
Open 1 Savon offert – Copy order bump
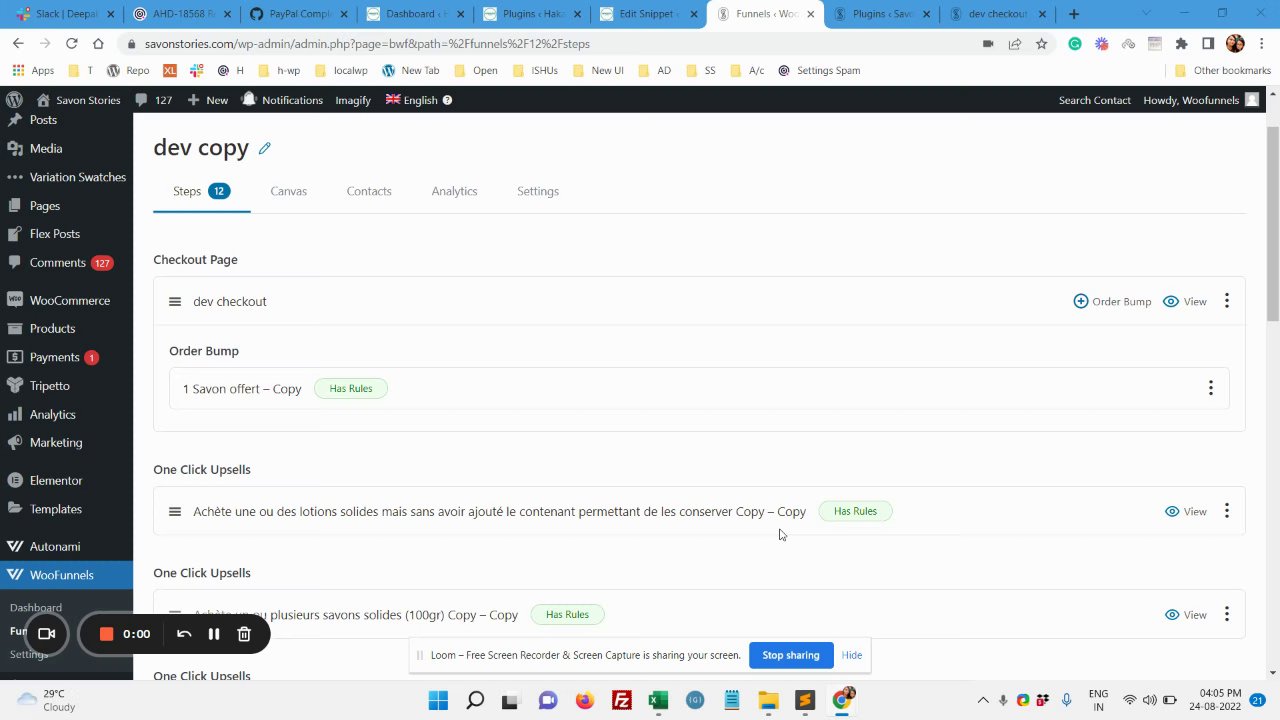(242, 388)
